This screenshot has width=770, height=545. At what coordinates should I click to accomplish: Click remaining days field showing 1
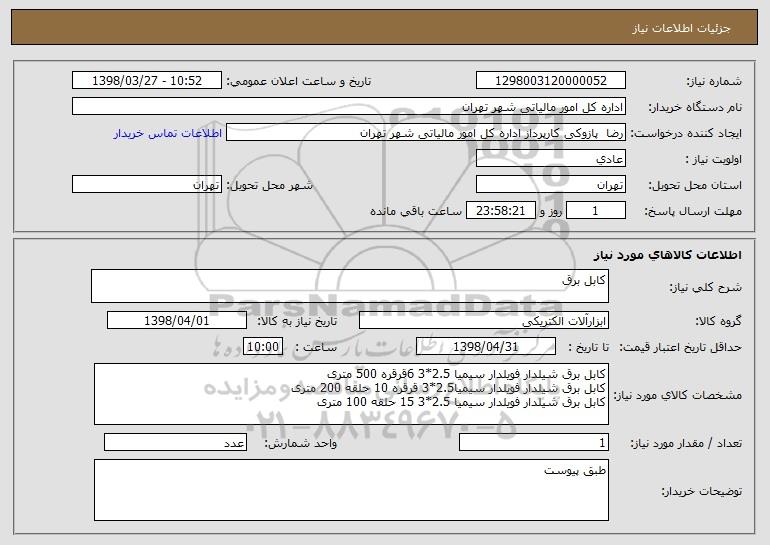(x=596, y=211)
